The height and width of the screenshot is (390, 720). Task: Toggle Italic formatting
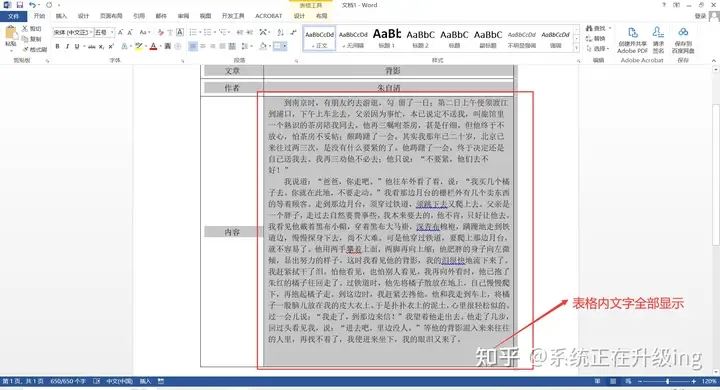point(67,46)
